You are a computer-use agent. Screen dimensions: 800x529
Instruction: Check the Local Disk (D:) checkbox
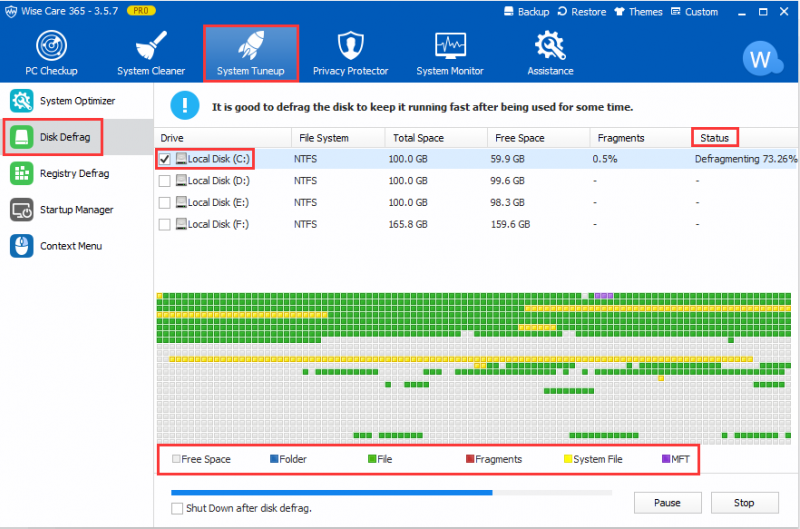tap(164, 181)
